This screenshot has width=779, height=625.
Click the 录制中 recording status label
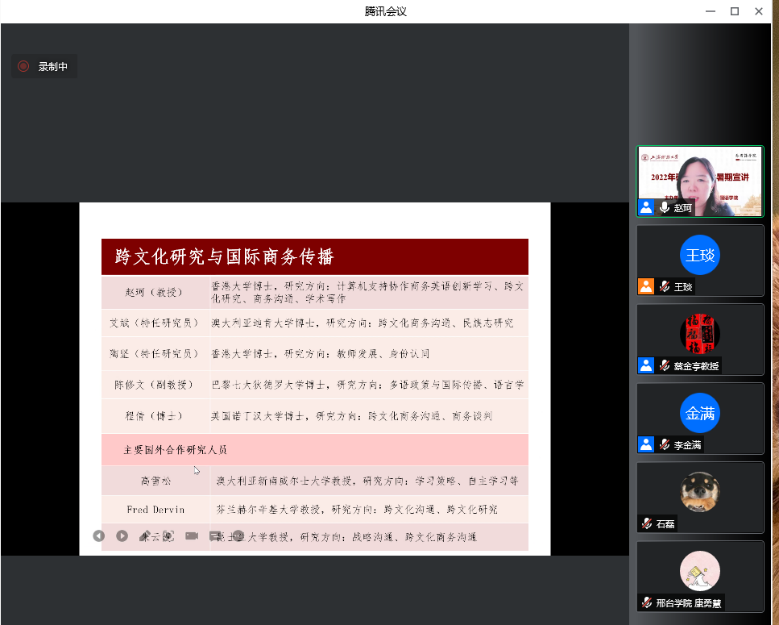point(53,67)
